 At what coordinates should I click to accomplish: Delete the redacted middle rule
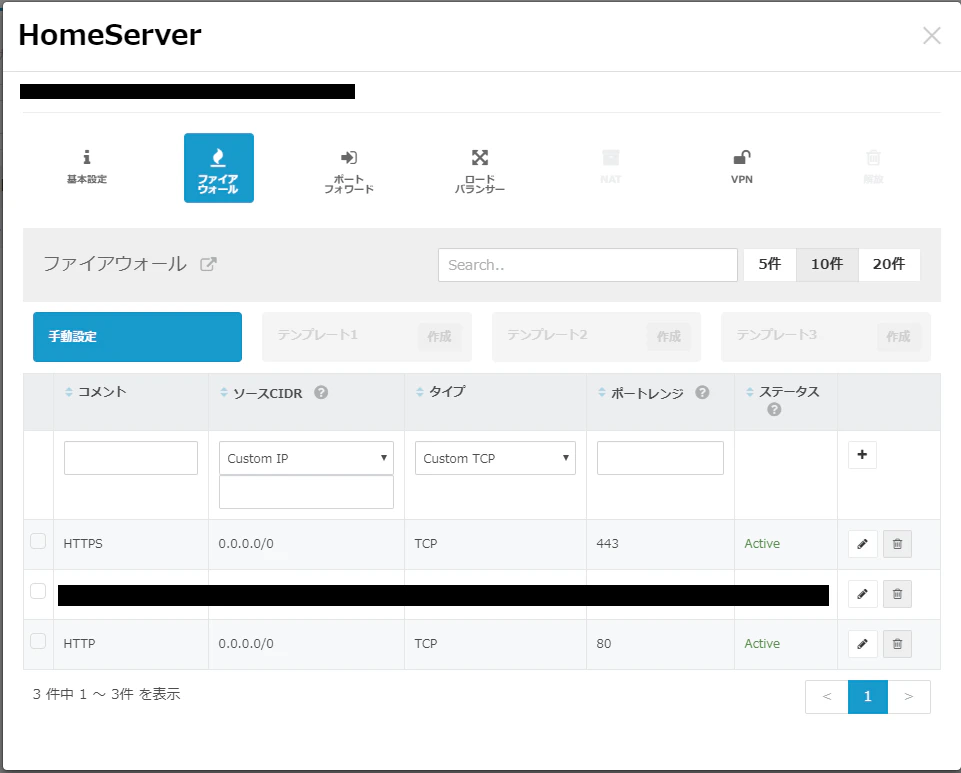point(897,594)
